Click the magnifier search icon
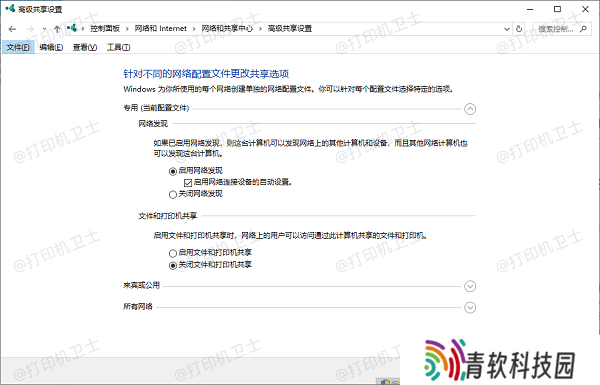 click(583, 29)
